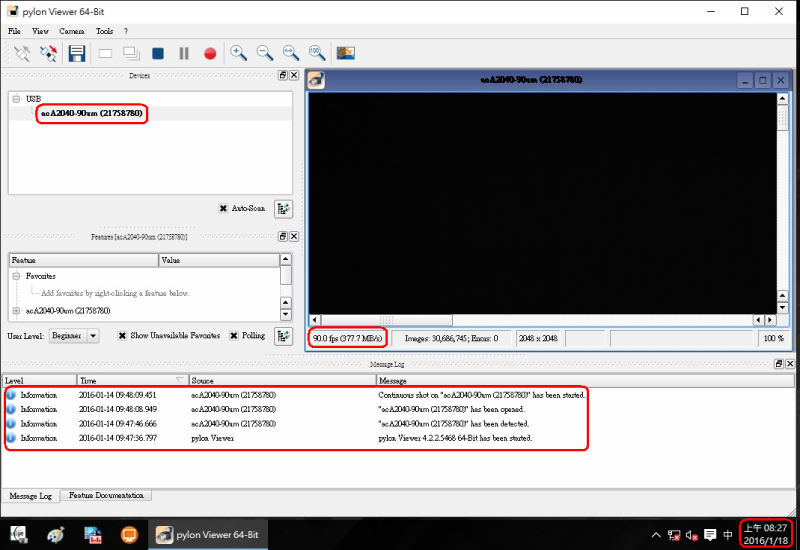Switch to the Feature Documentation tab
The image size is (800, 550).
(109, 495)
